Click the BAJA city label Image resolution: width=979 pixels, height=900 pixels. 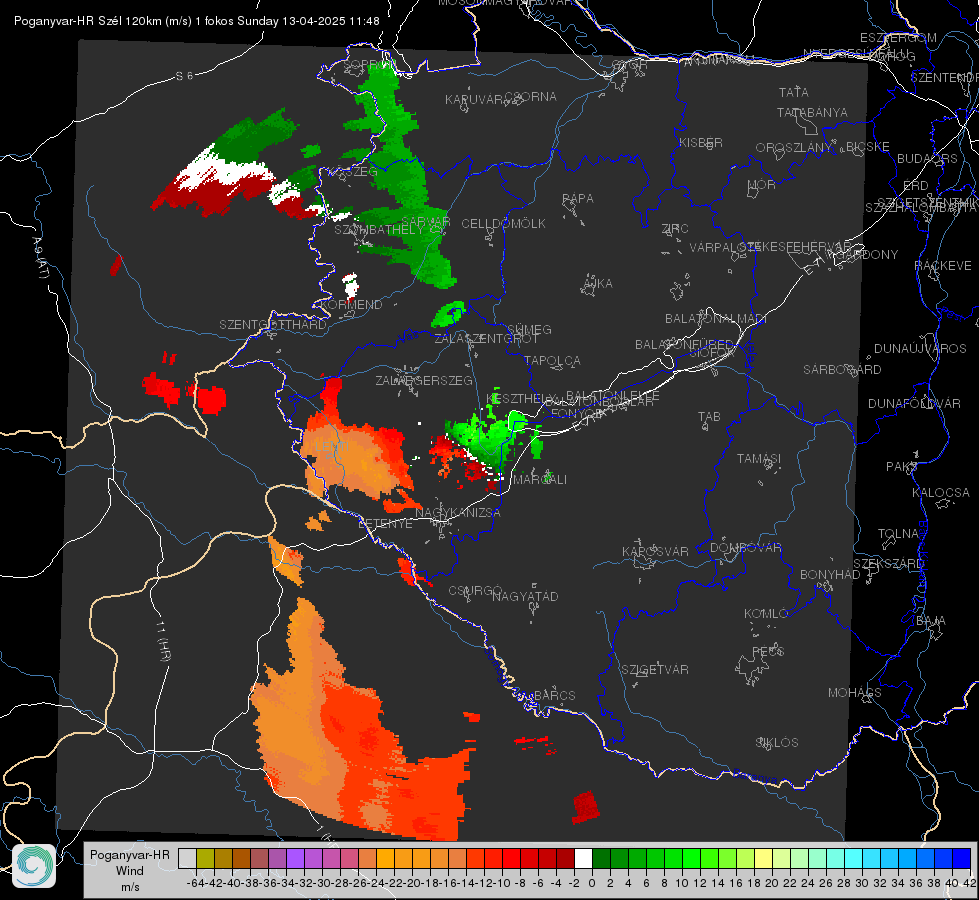pos(931,620)
